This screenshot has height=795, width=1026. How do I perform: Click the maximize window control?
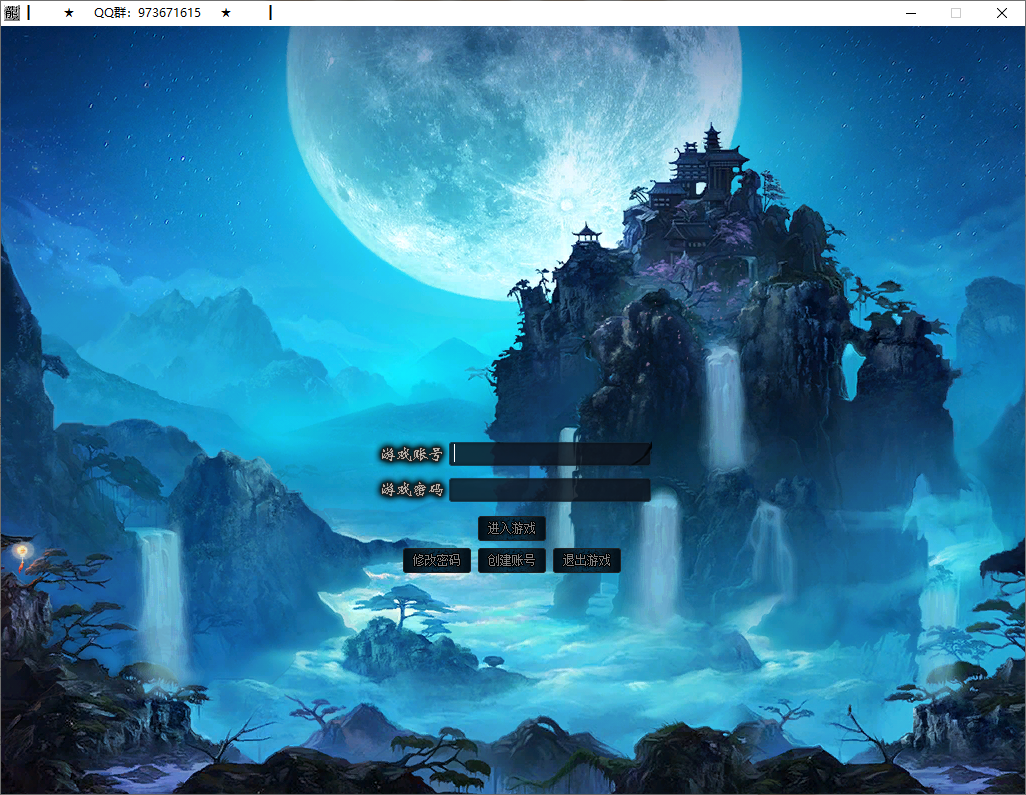(x=954, y=13)
